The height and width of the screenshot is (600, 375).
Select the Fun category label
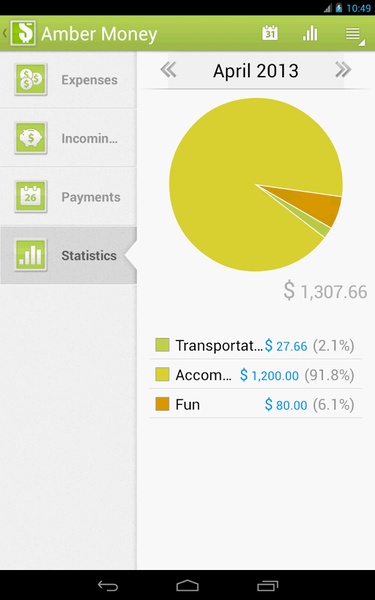[188, 404]
